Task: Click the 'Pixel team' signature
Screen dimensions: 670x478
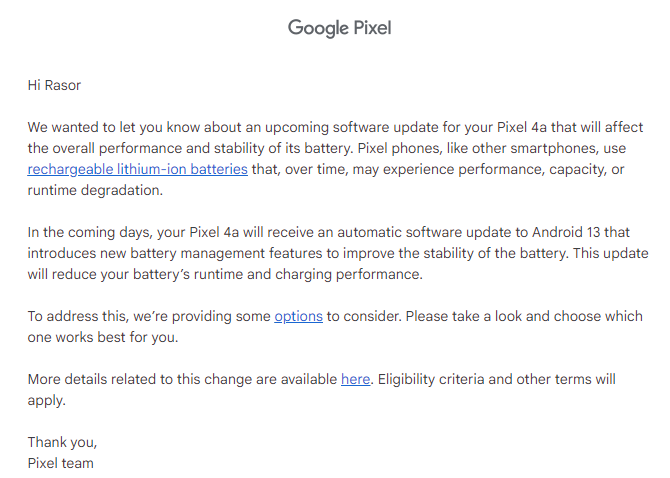Action: click(61, 463)
